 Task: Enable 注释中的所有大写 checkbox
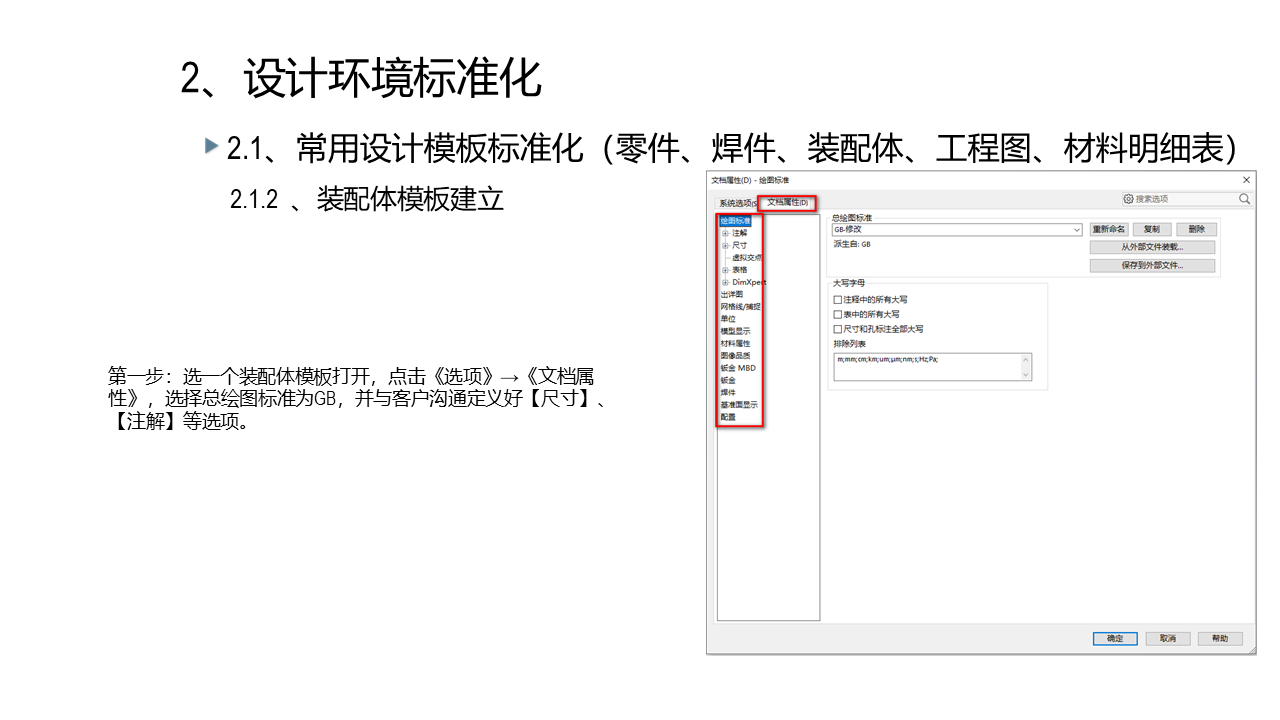(x=838, y=300)
